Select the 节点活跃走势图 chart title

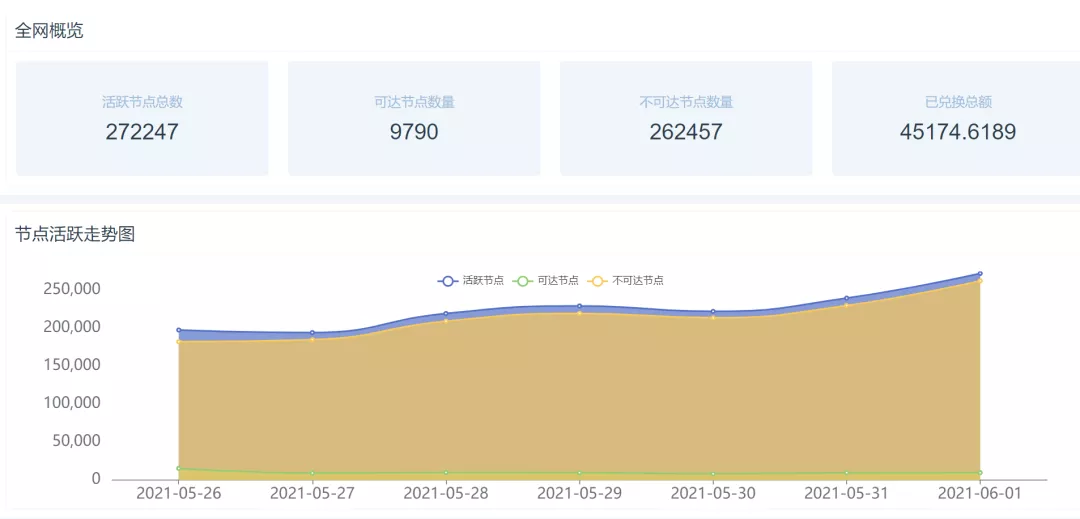75,235
